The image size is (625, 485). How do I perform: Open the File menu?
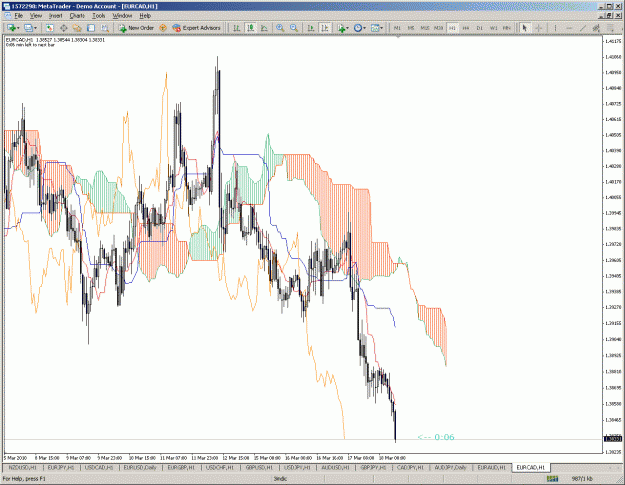(x=19, y=16)
